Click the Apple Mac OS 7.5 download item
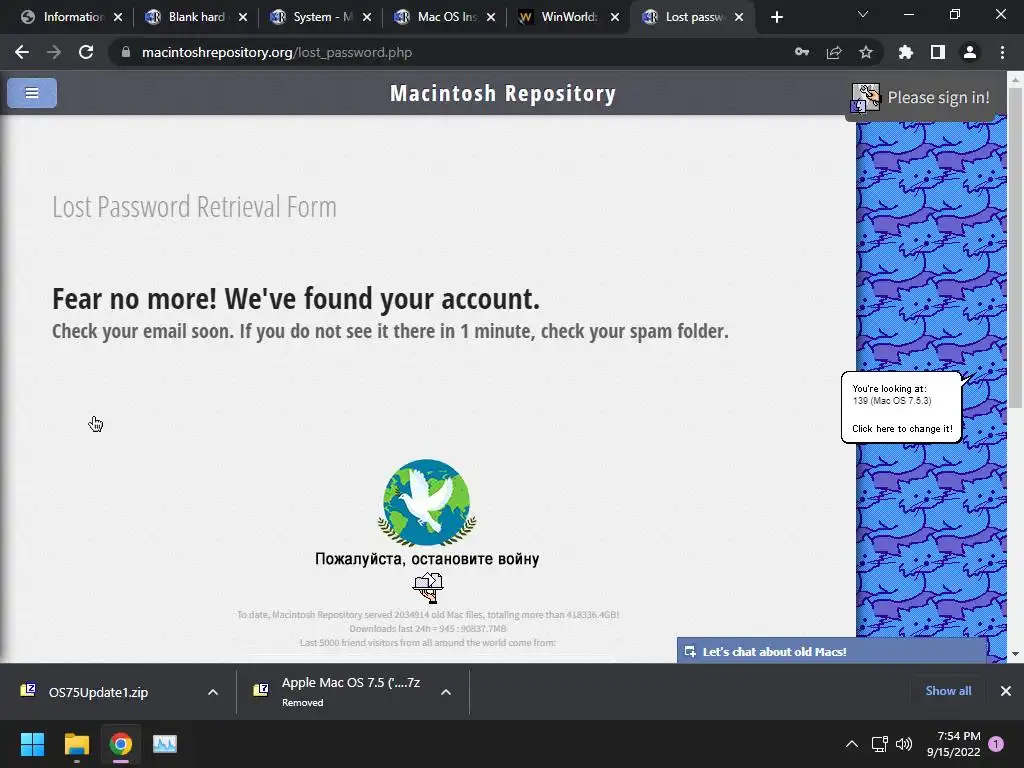 pyautogui.click(x=351, y=691)
